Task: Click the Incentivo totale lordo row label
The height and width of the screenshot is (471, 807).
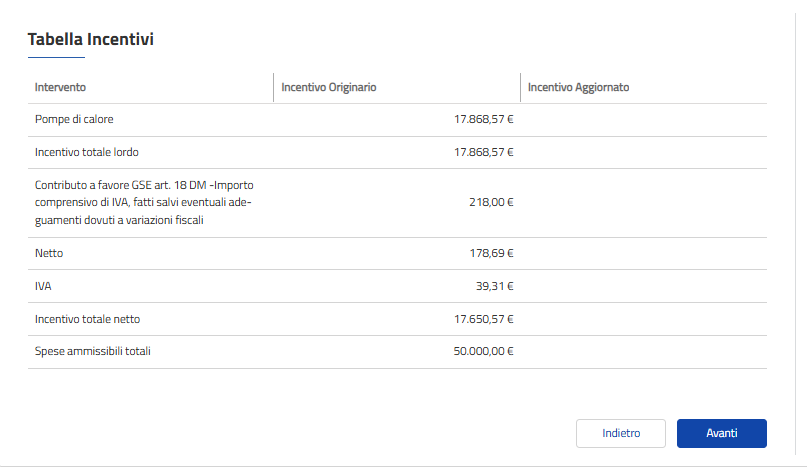Action: [x=86, y=152]
